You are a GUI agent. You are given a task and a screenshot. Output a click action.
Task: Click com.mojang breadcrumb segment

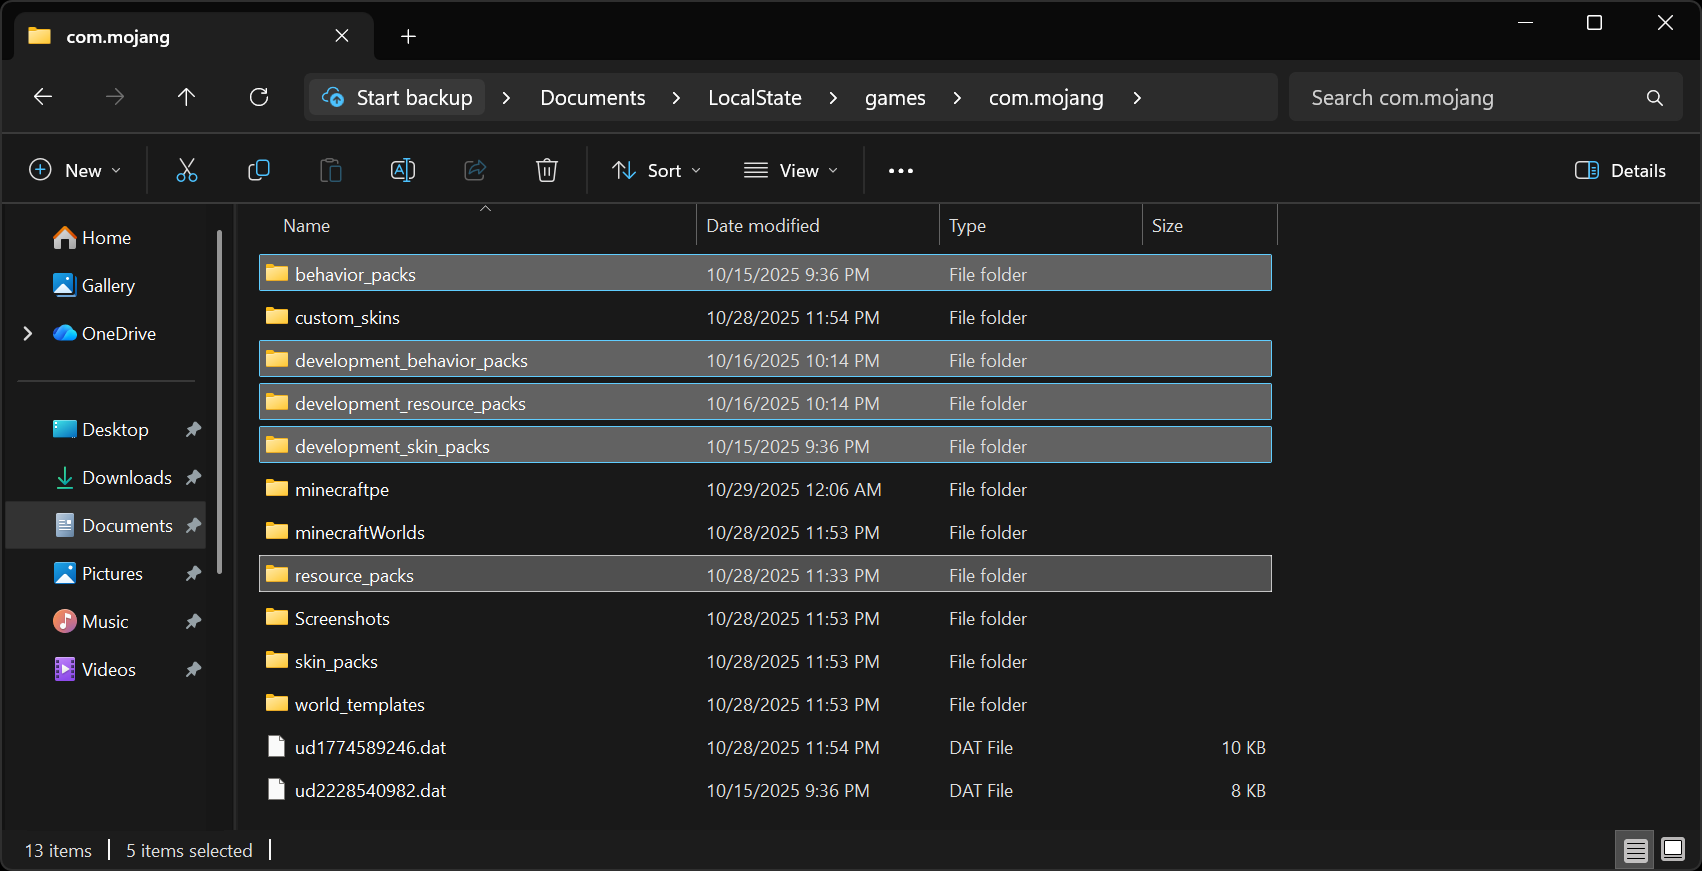click(x=1046, y=98)
